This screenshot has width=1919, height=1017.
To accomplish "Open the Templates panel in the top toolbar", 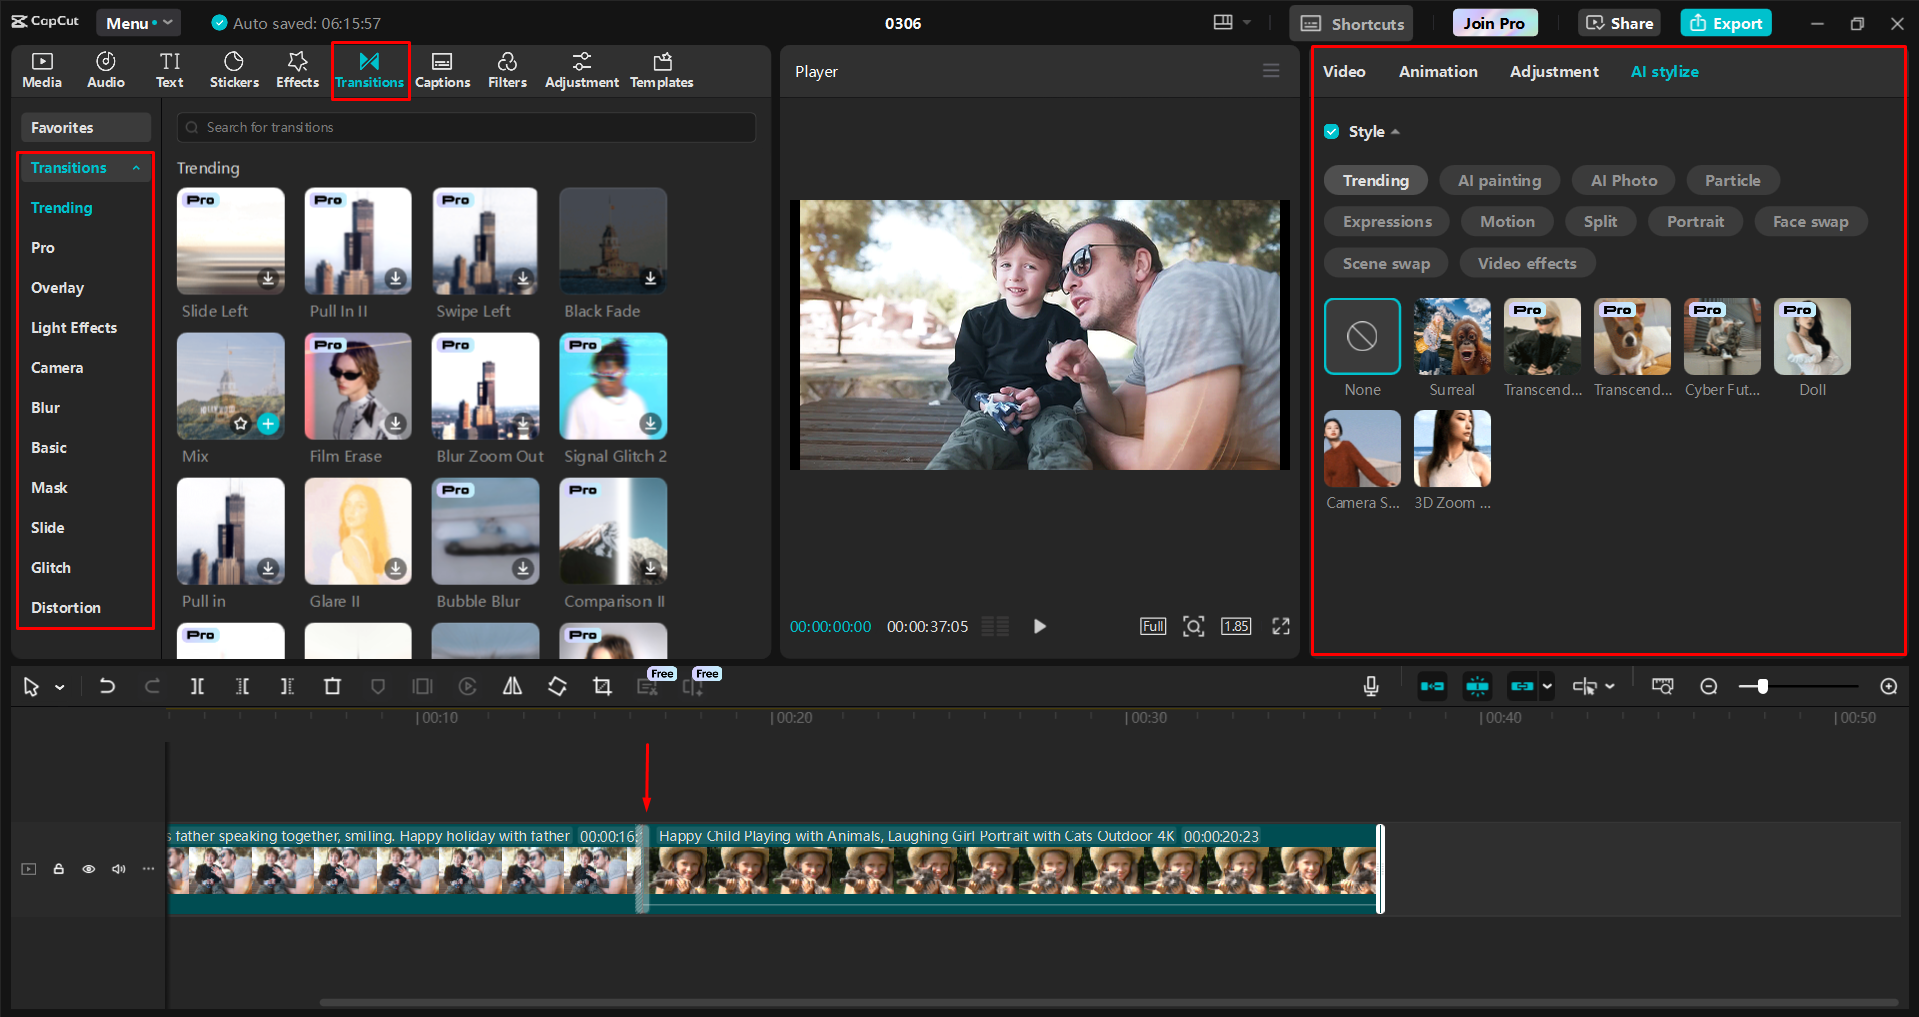I will [x=661, y=70].
